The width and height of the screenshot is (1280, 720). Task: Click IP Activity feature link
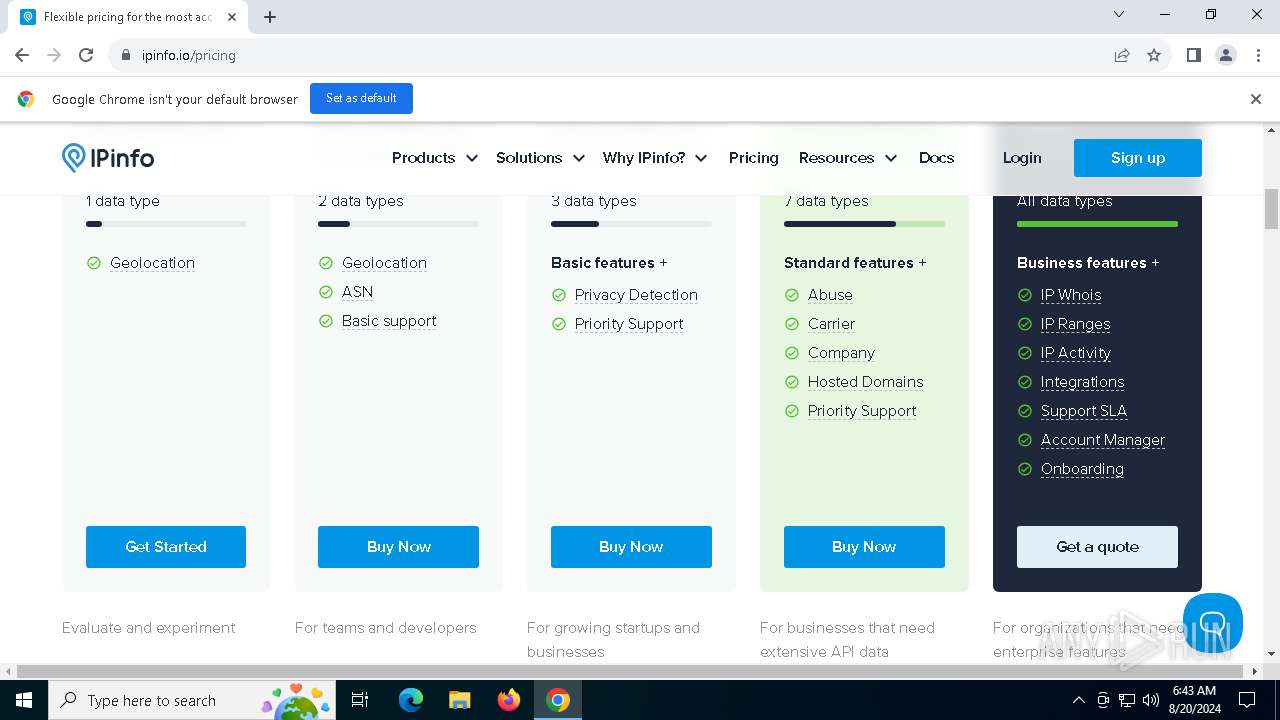pos(1076,353)
